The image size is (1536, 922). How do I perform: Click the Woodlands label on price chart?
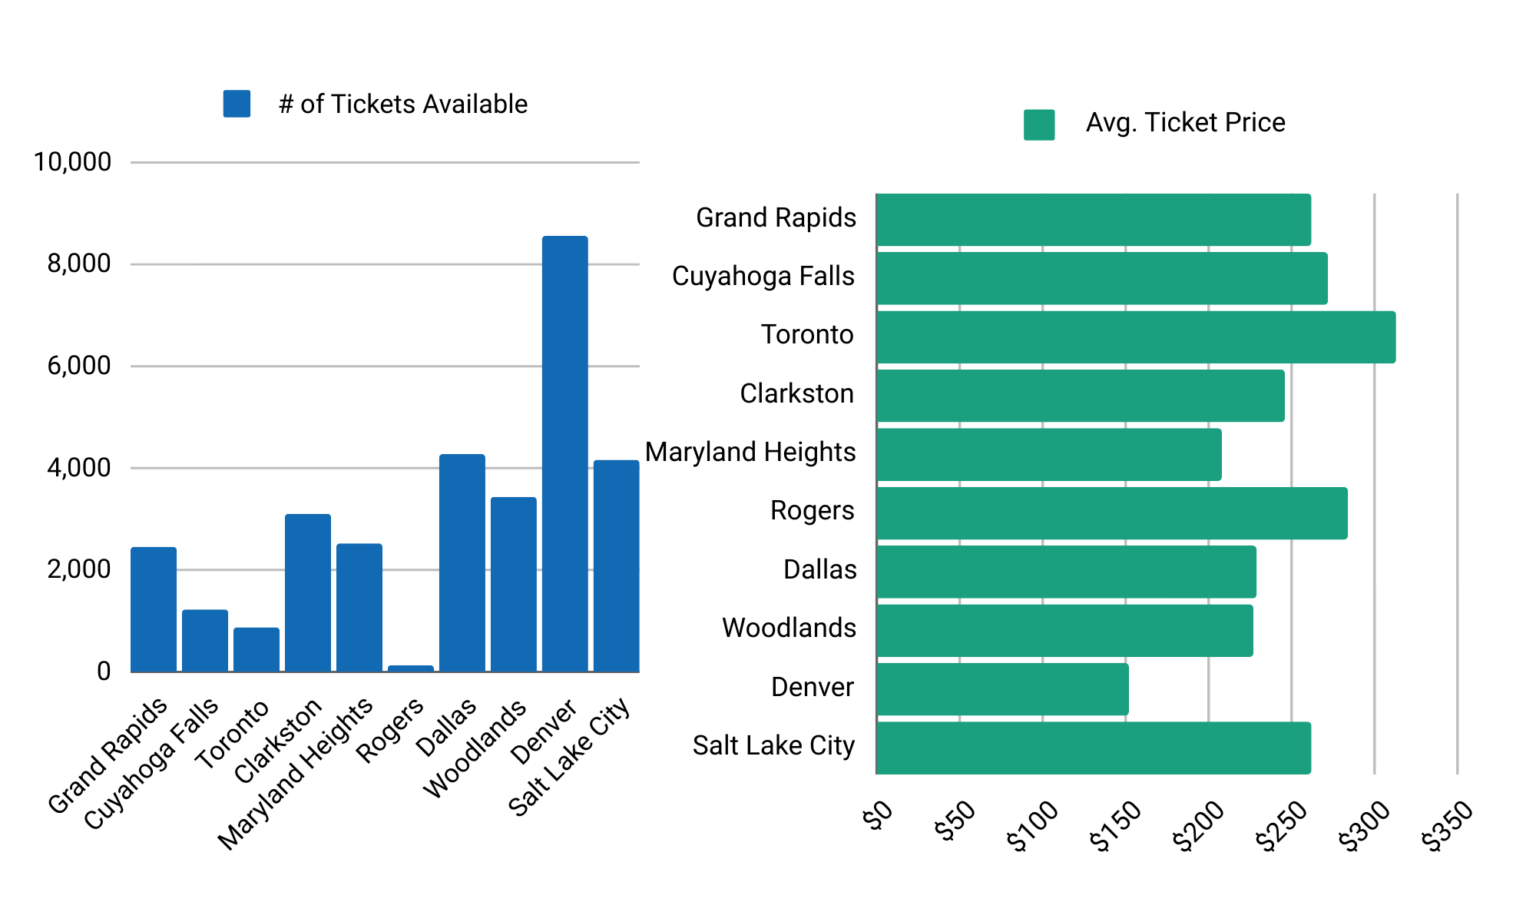point(789,628)
